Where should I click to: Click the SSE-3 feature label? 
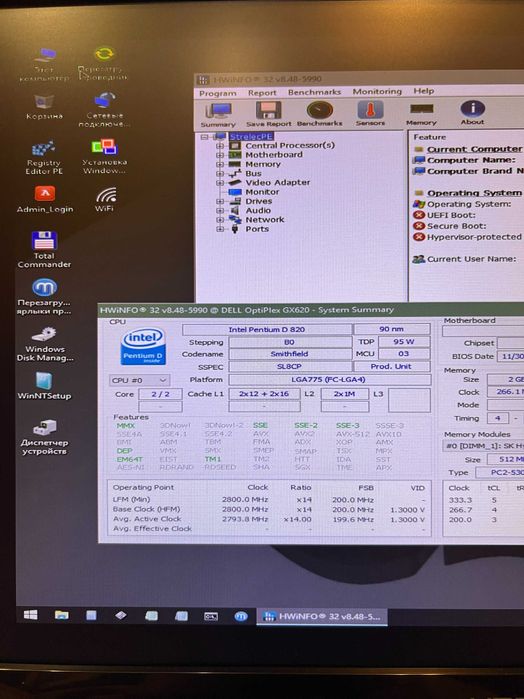tap(347, 425)
